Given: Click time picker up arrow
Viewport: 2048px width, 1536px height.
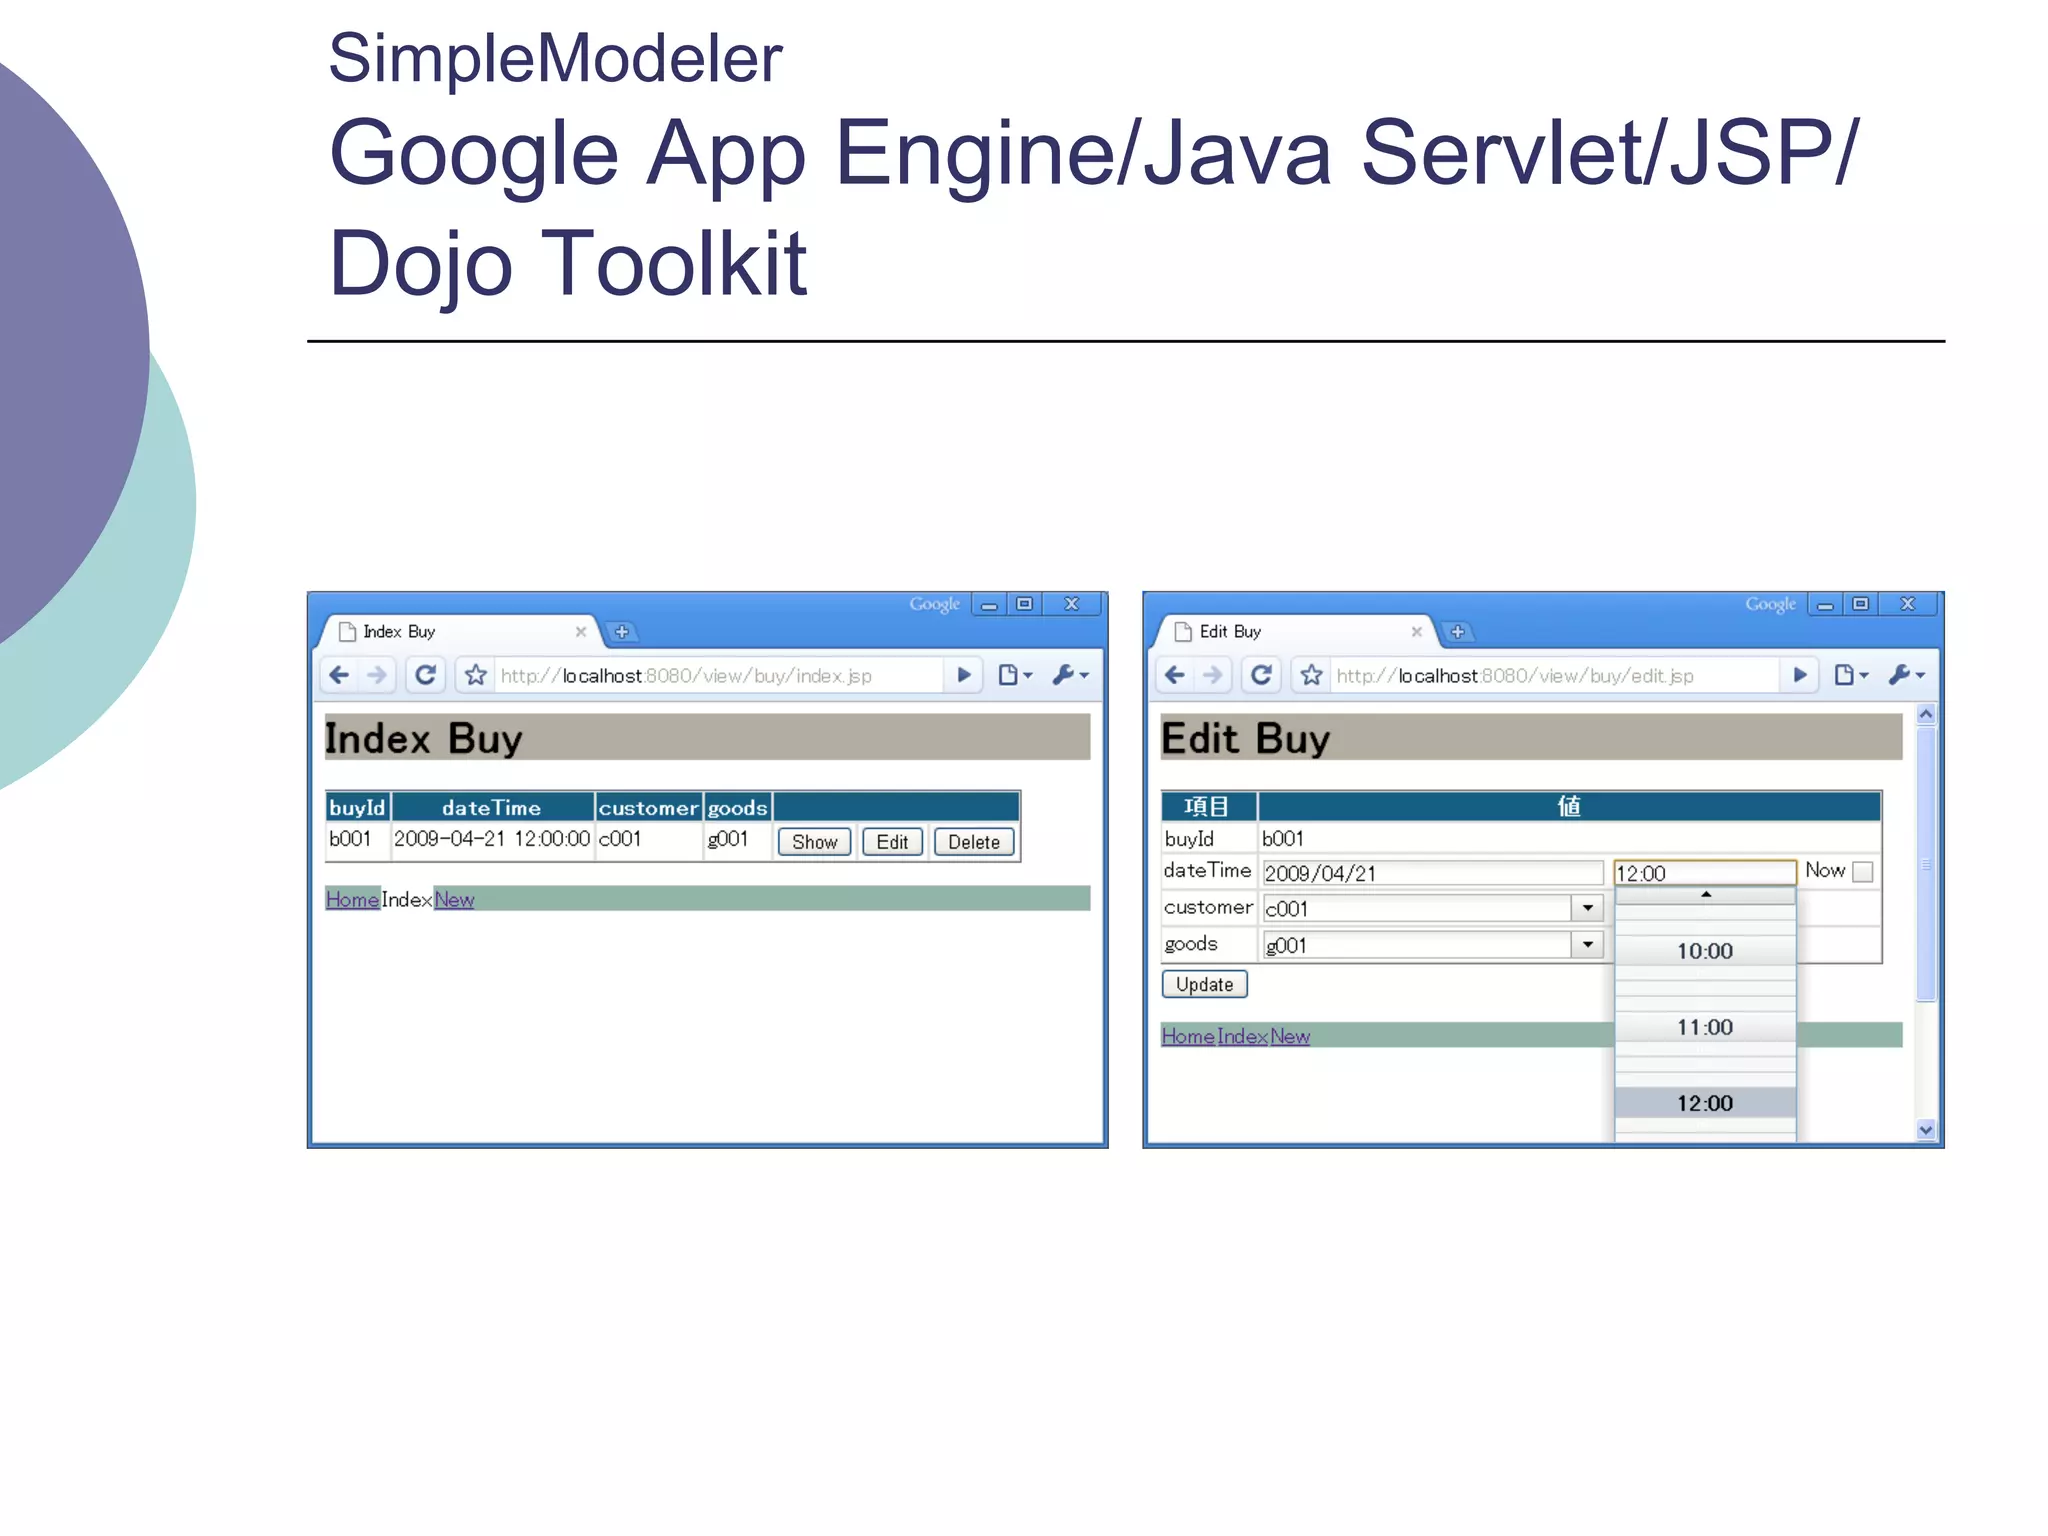Looking at the screenshot, I should [x=1705, y=895].
